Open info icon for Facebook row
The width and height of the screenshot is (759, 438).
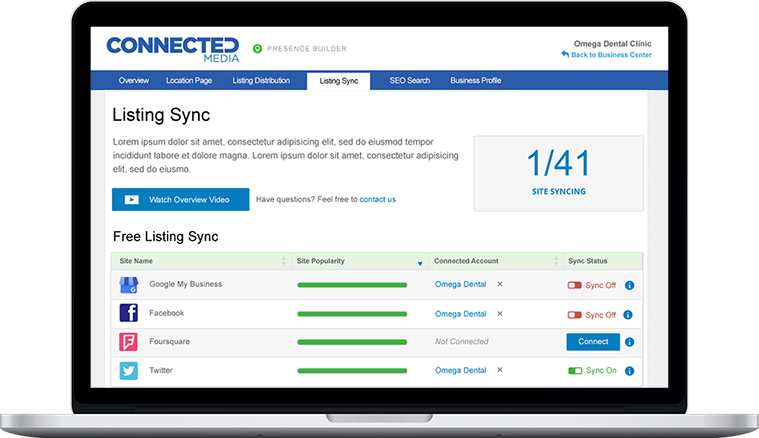(628, 315)
